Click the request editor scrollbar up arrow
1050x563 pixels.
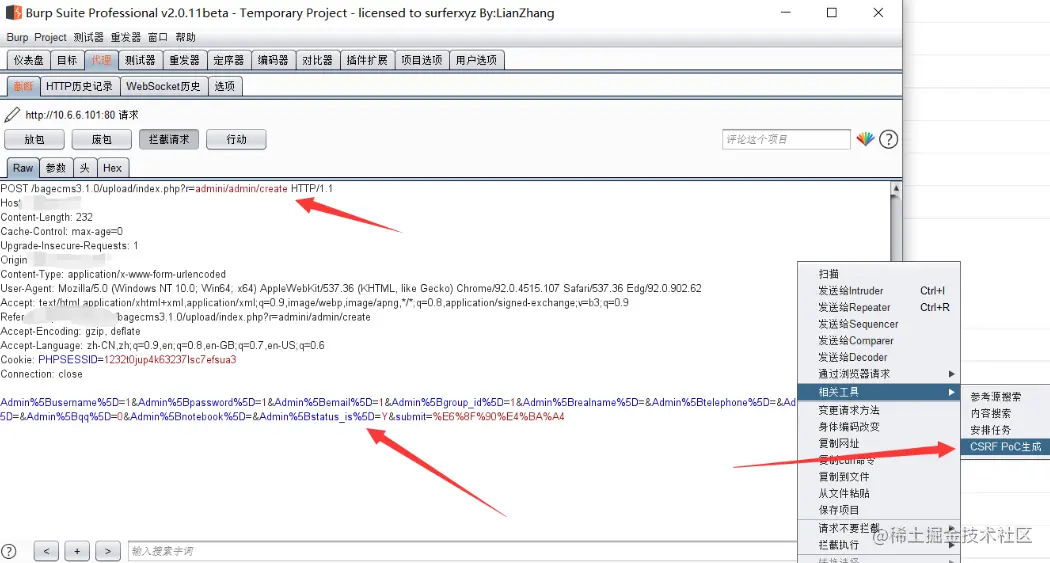coord(895,189)
